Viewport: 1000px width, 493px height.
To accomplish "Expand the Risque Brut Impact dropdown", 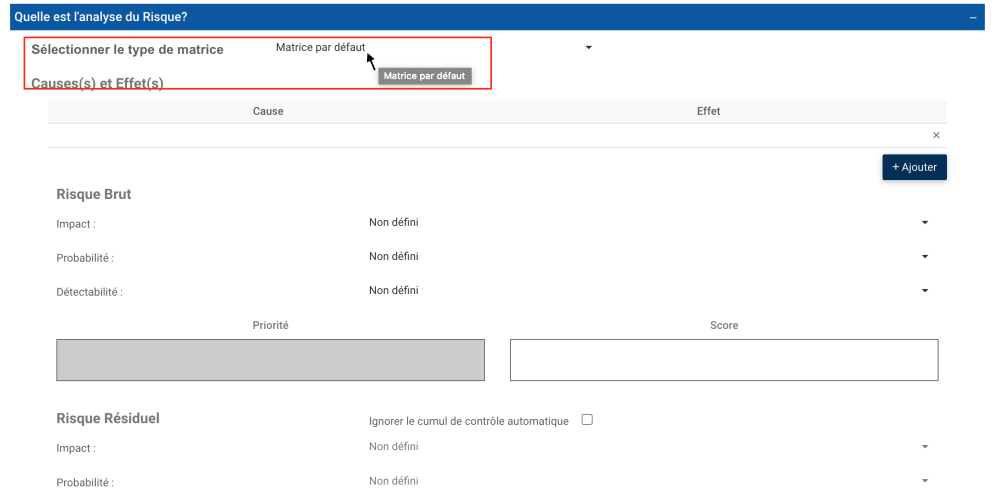I will point(924,222).
